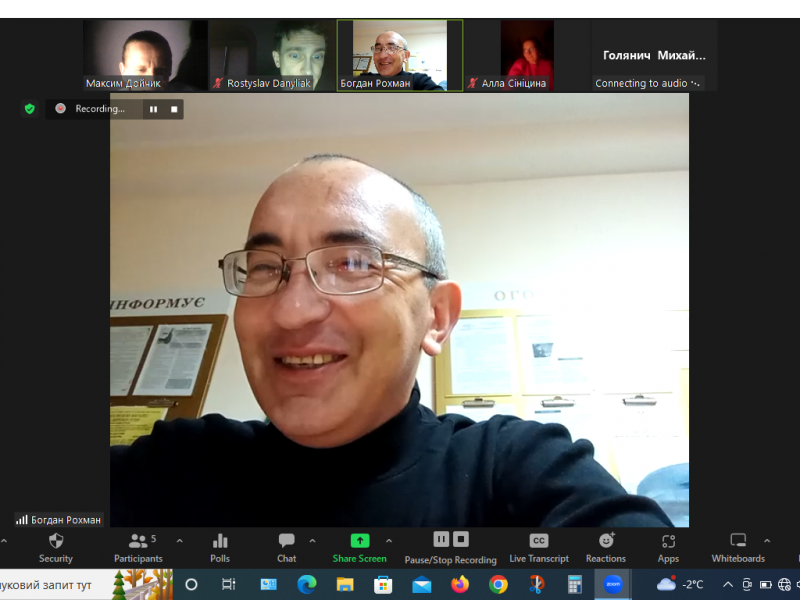Pause recording in bottom toolbar

(x=441, y=539)
